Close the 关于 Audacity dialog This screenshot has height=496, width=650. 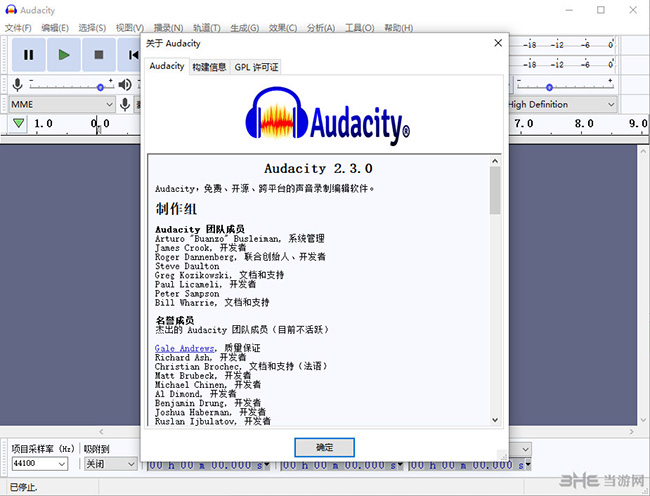[x=498, y=43]
